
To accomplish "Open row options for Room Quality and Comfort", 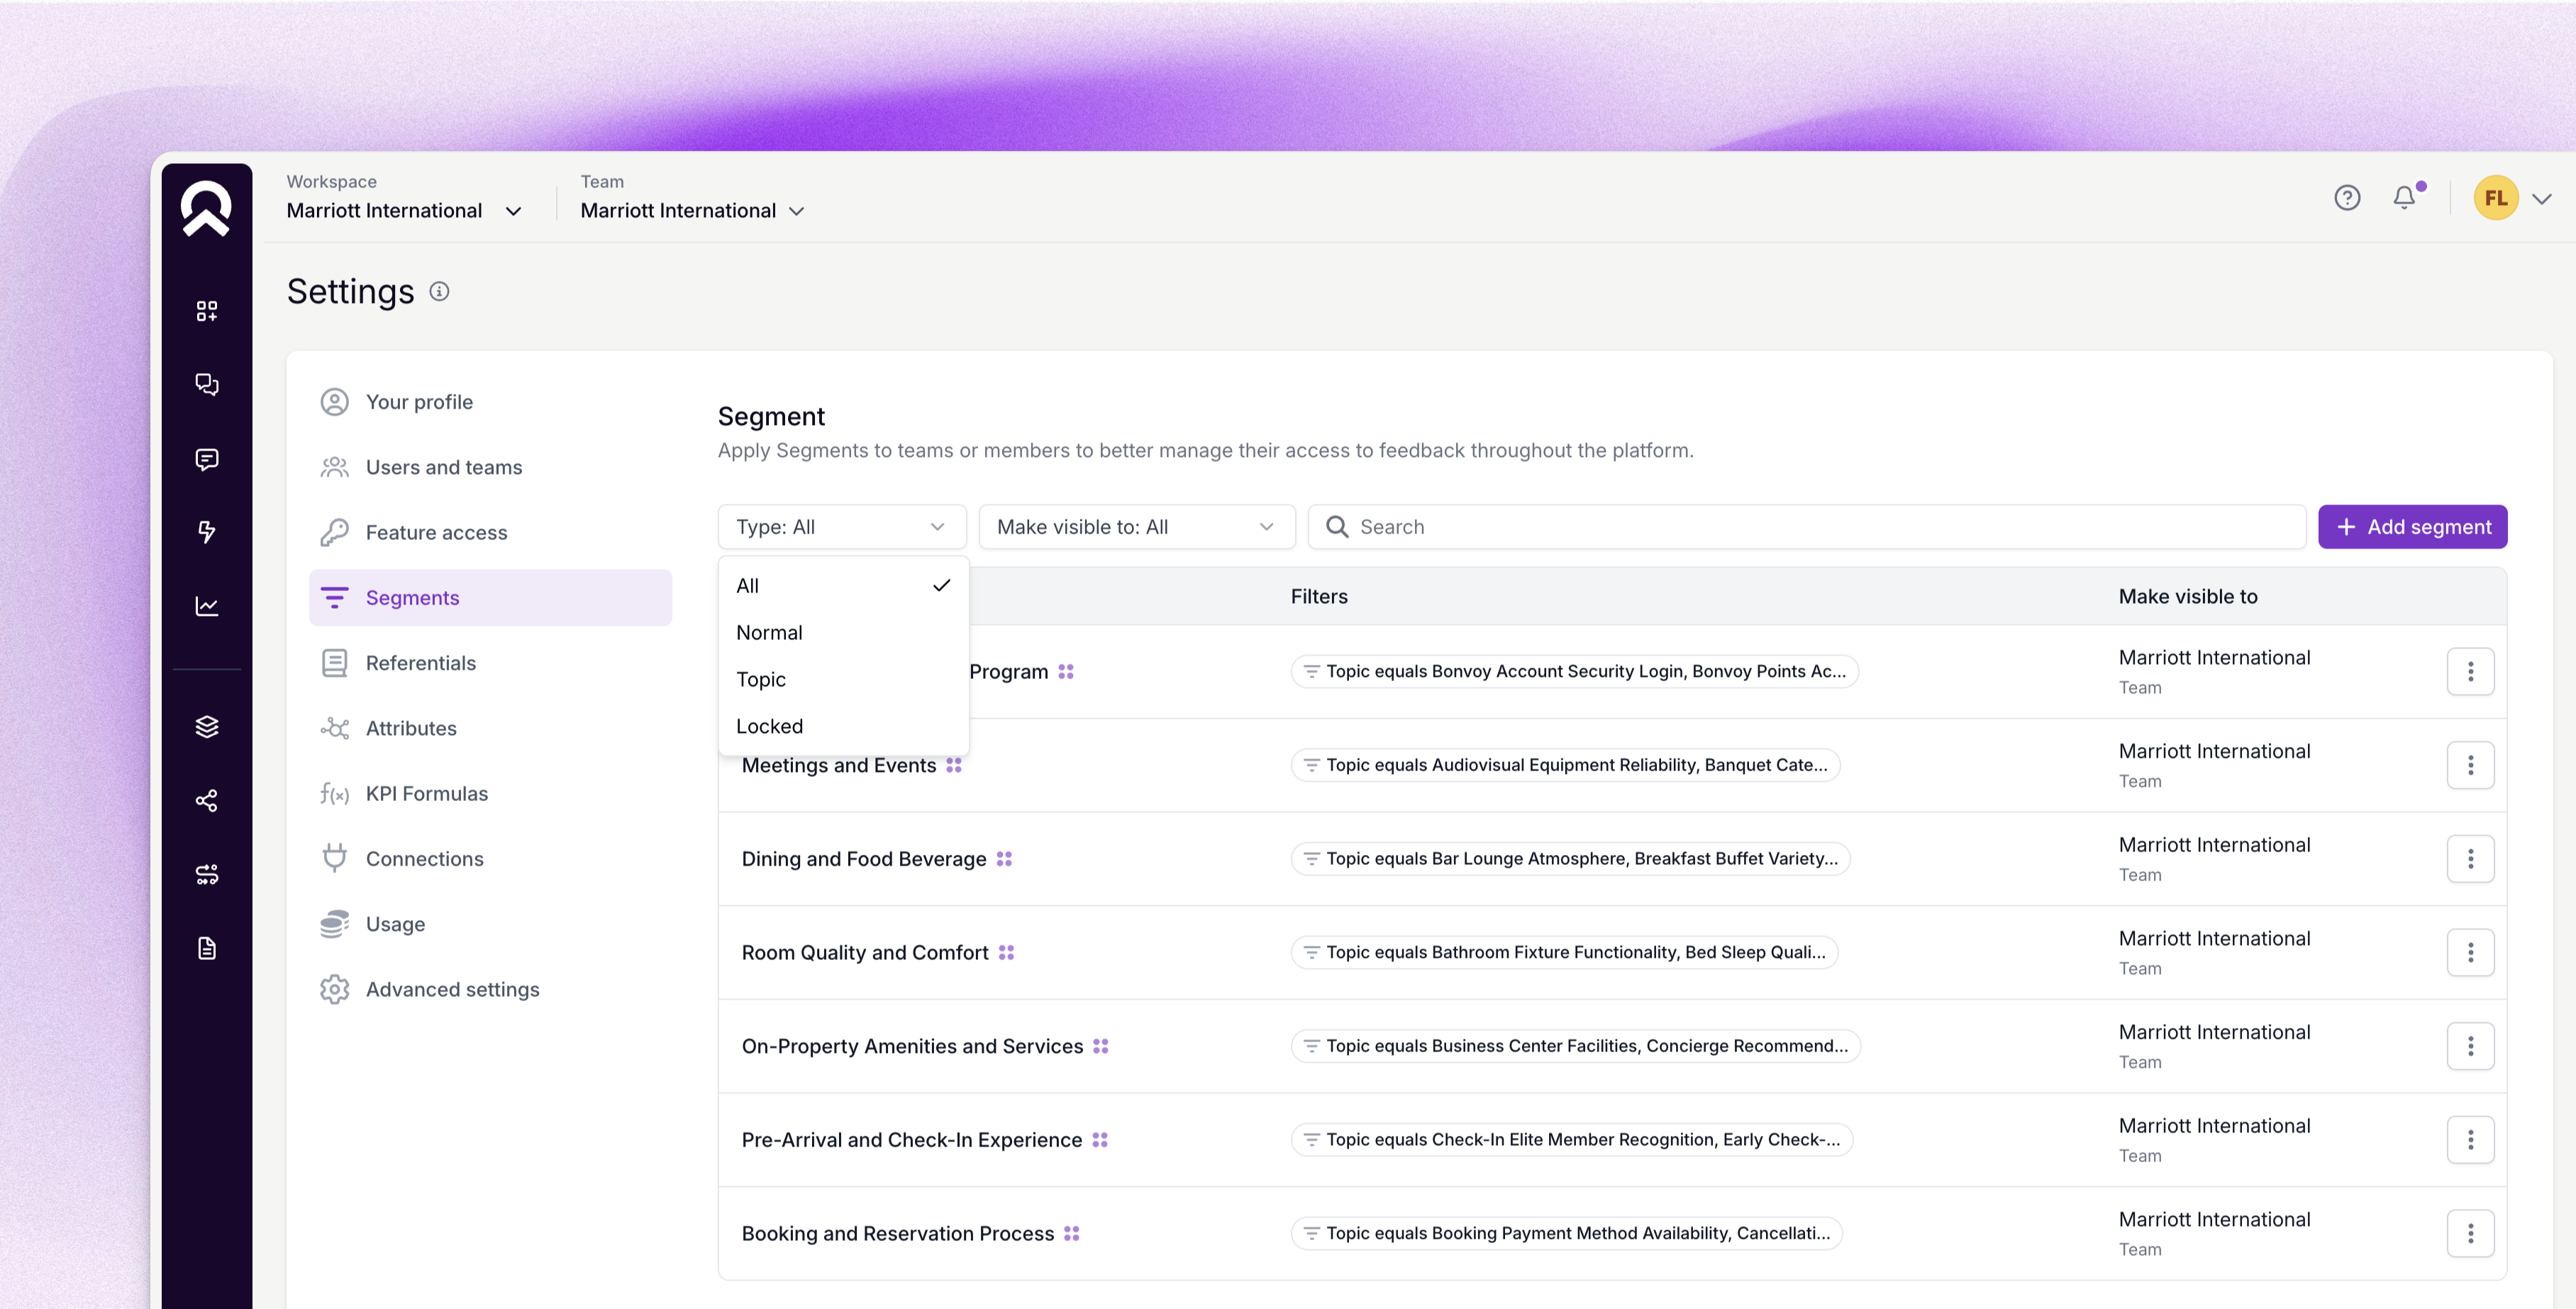I will coord(2470,953).
